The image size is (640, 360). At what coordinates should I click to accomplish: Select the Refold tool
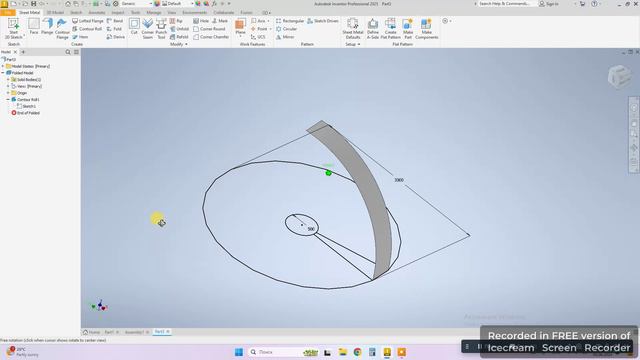point(179,37)
